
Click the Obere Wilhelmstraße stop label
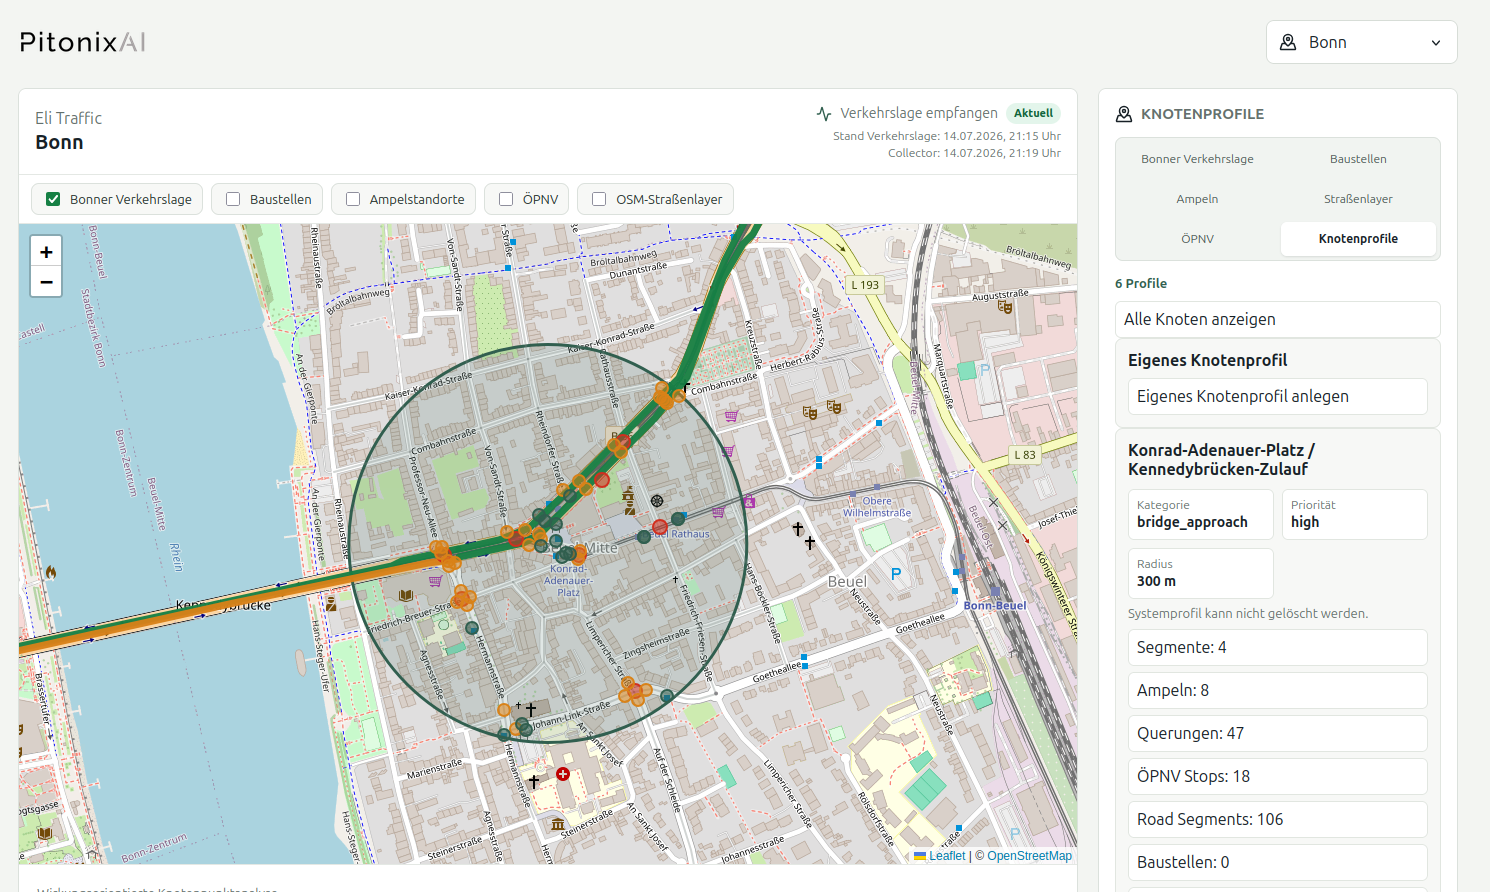click(x=877, y=507)
